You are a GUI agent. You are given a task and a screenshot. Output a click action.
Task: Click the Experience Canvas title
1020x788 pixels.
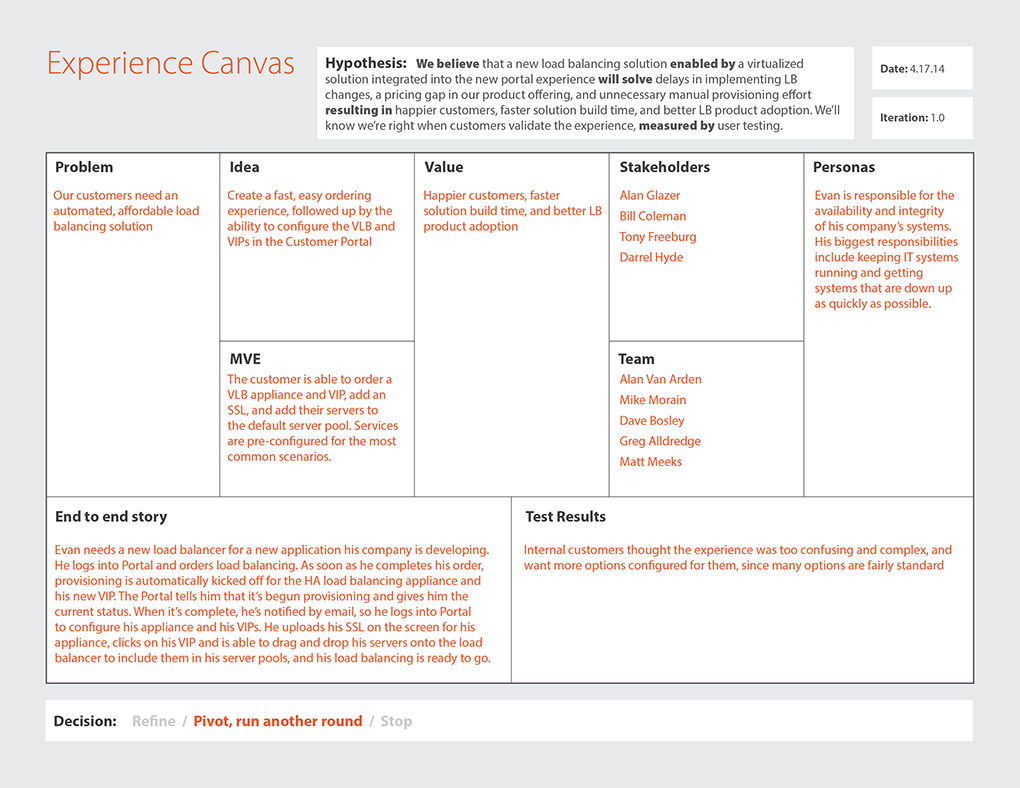[171, 64]
